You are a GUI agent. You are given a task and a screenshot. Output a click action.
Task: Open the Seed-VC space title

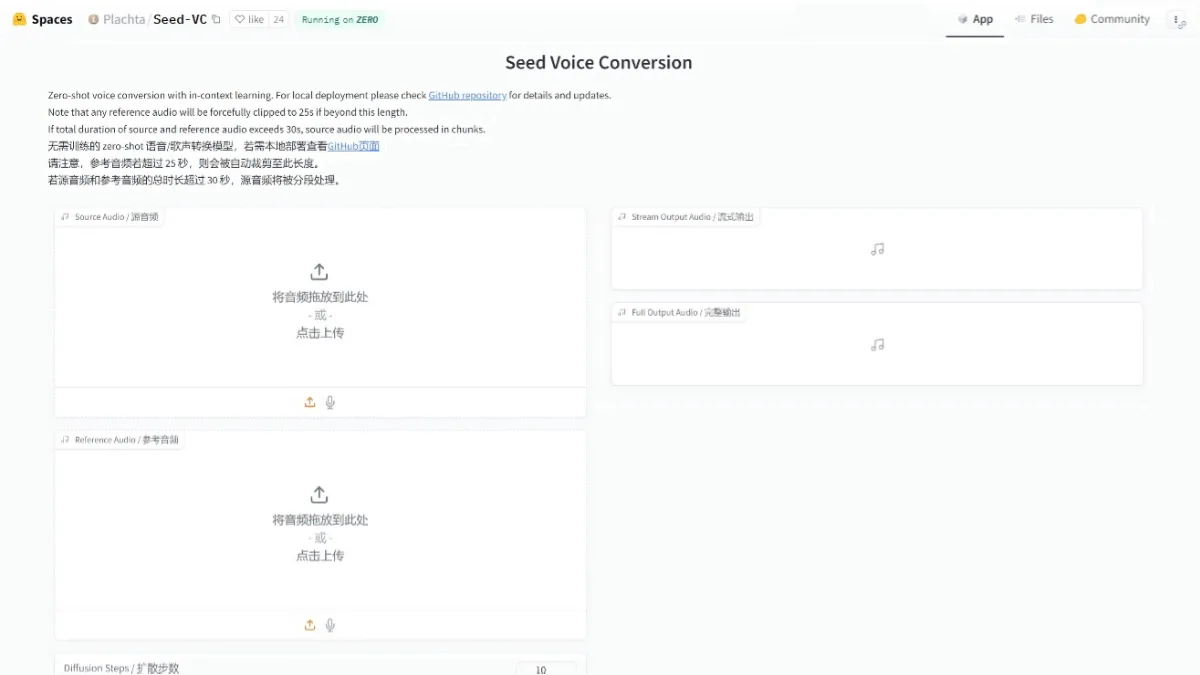click(x=180, y=19)
